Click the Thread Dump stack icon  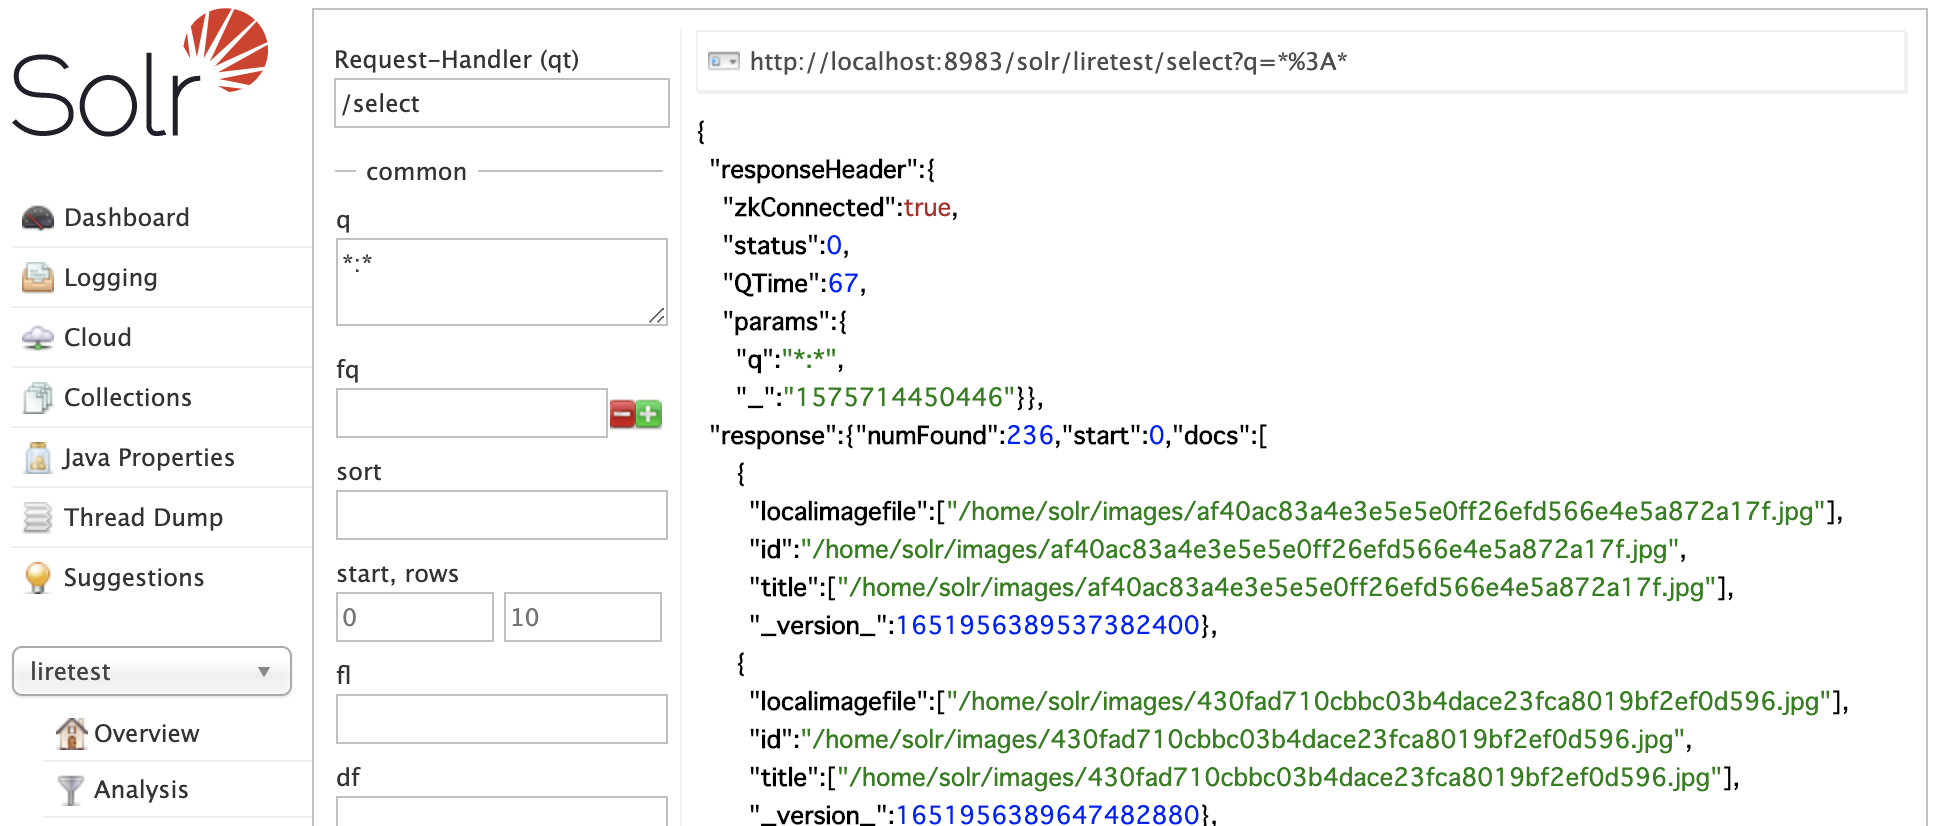38,517
